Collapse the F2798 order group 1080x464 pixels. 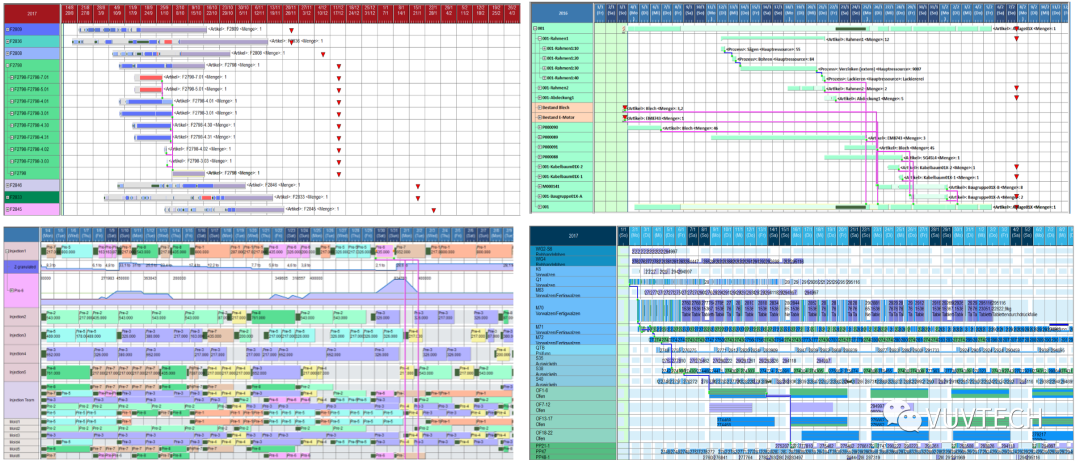pos(9,65)
